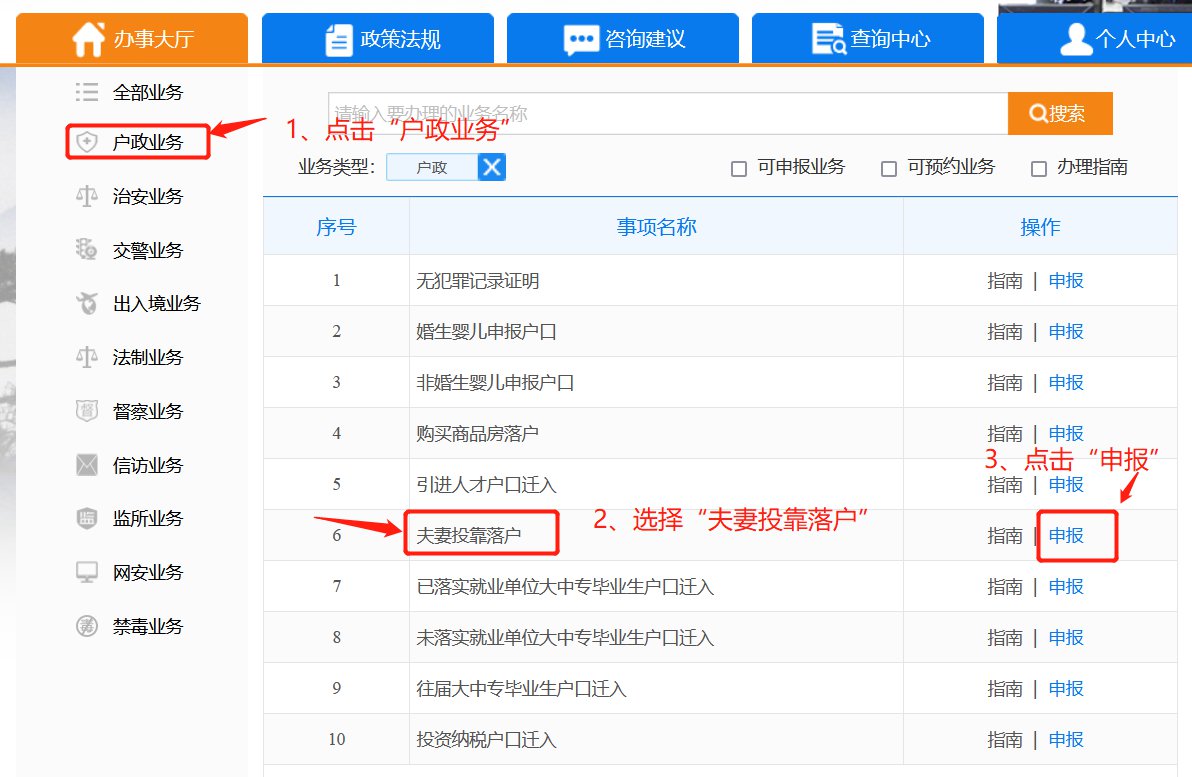1192x777 pixels.
Task: Remove the 户政 filter with X button
Action: [491, 167]
